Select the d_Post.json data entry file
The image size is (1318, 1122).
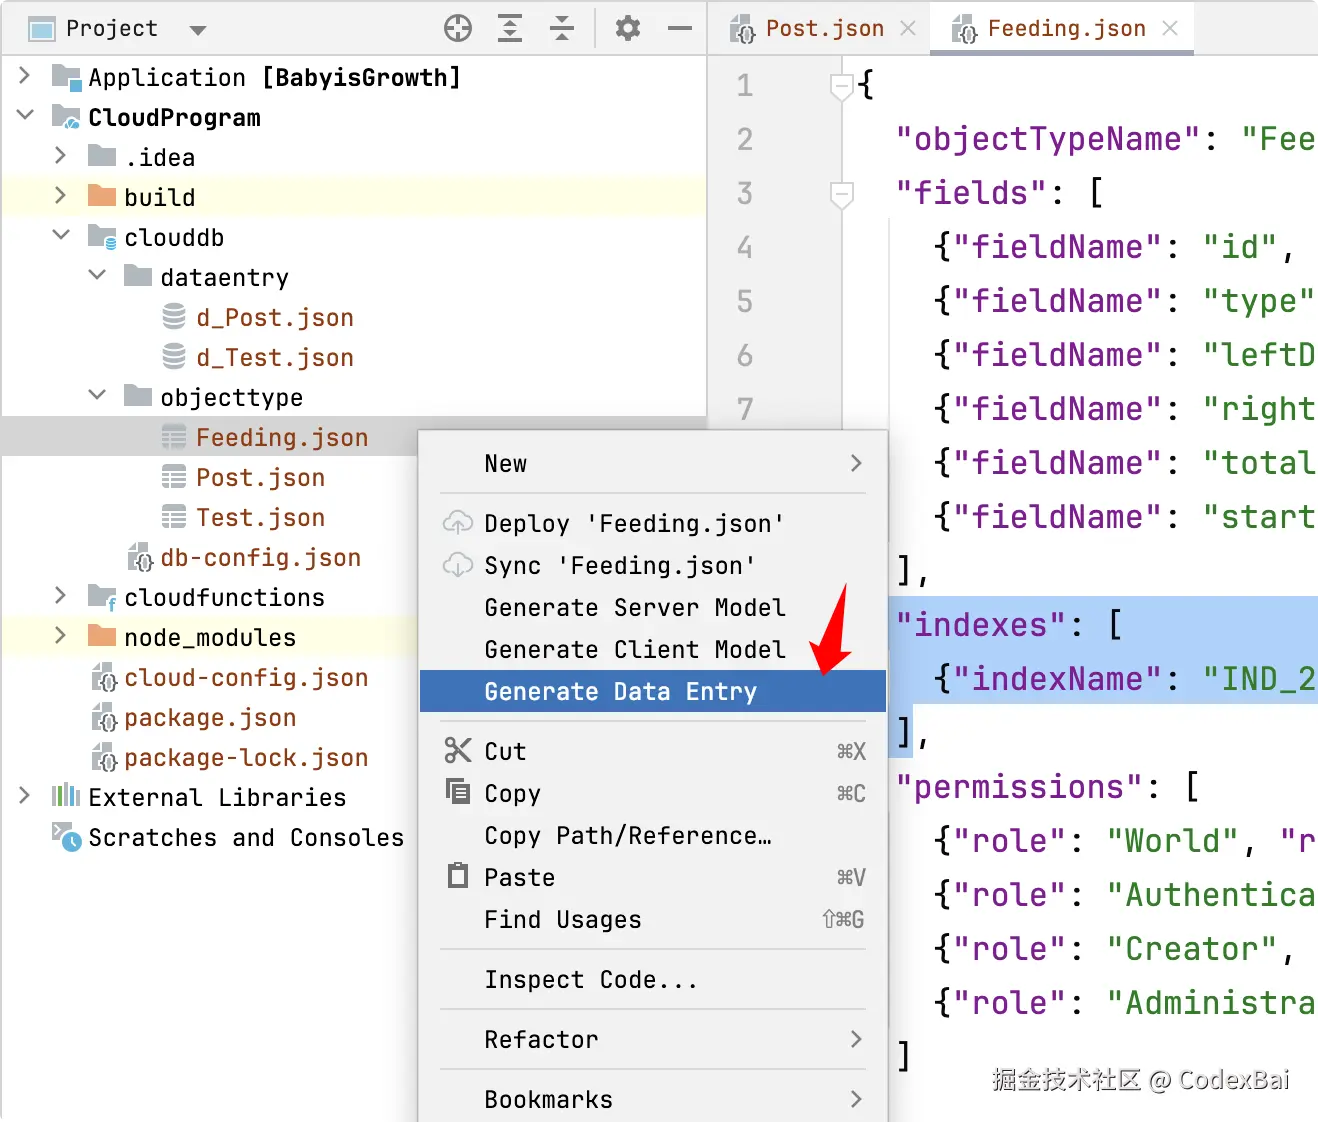275,317
